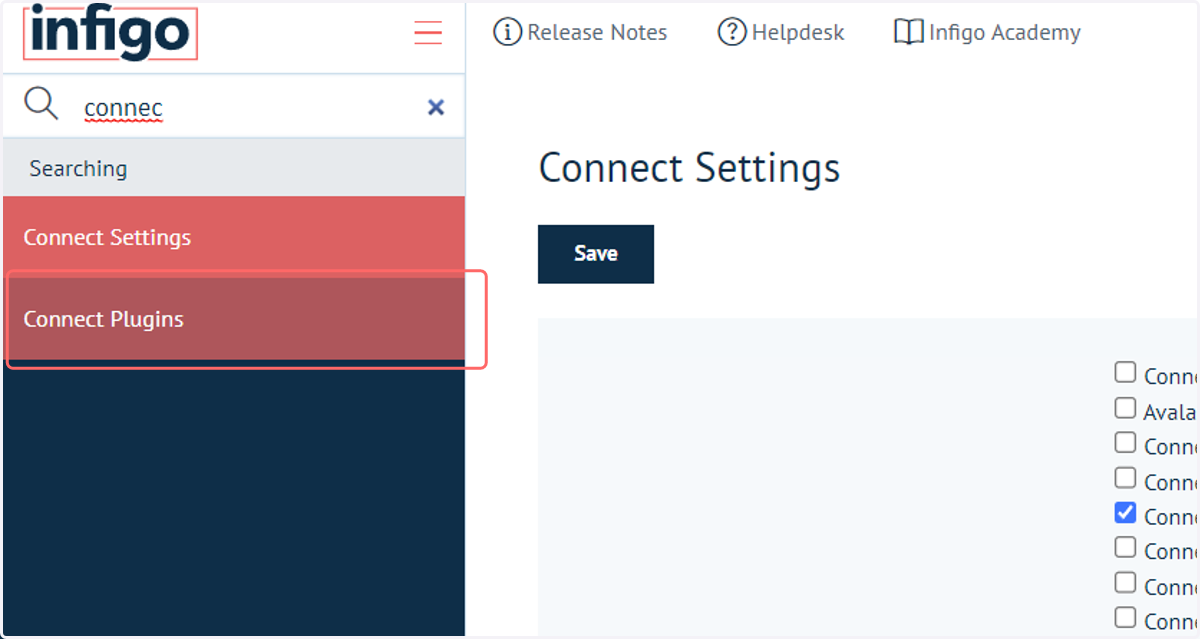The width and height of the screenshot is (1200, 639).
Task: Tick the first checkbox in the list
Action: pyautogui.click(x=1125, y=373)
